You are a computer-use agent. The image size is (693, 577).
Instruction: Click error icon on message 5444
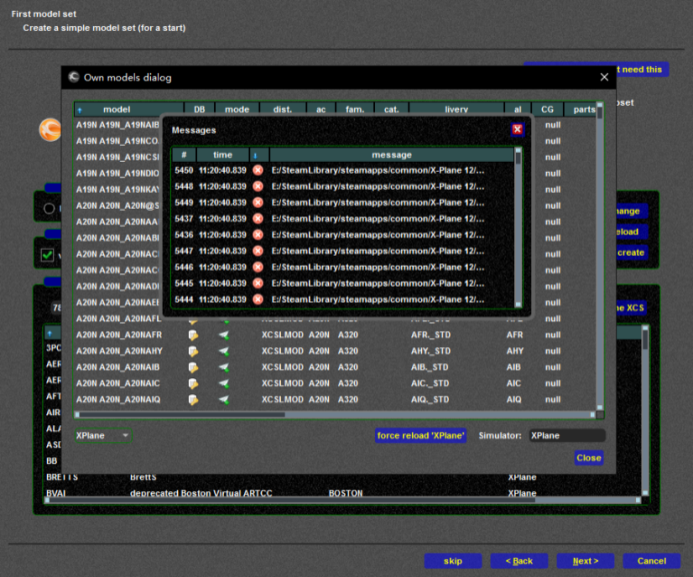pos(258,298)
